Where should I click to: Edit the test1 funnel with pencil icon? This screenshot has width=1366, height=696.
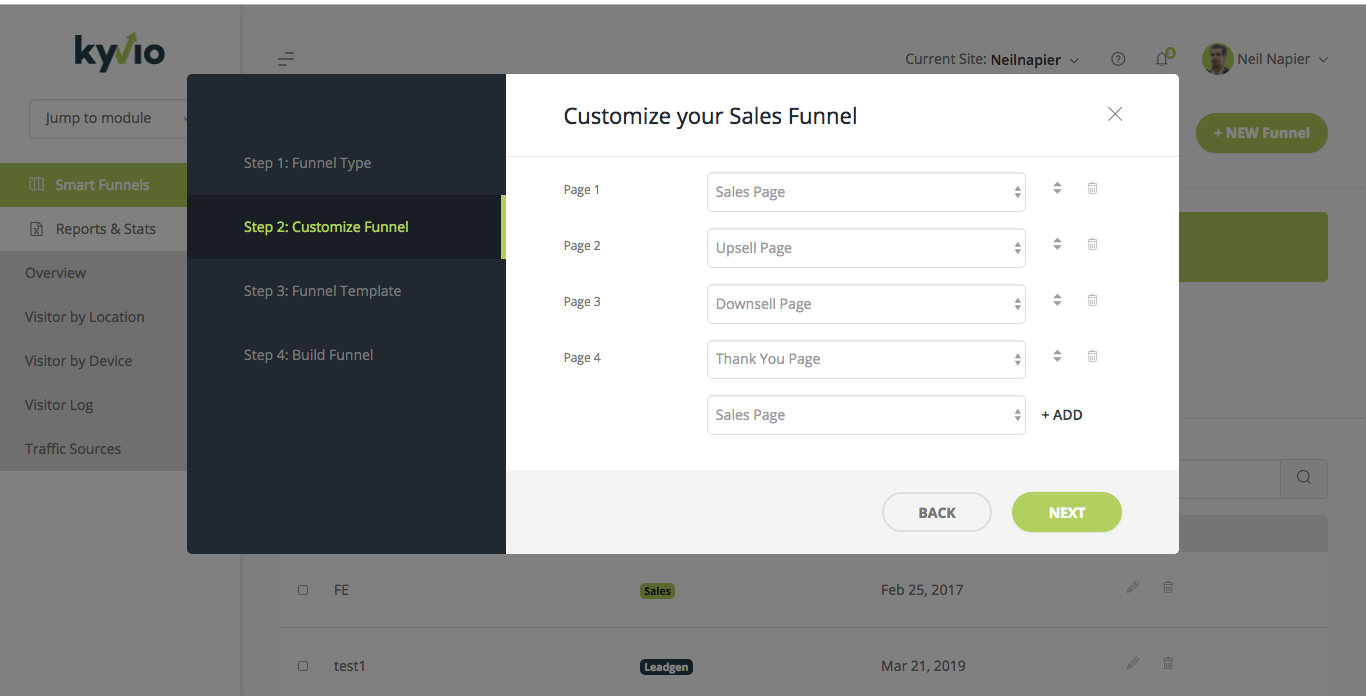point(1132,663)
